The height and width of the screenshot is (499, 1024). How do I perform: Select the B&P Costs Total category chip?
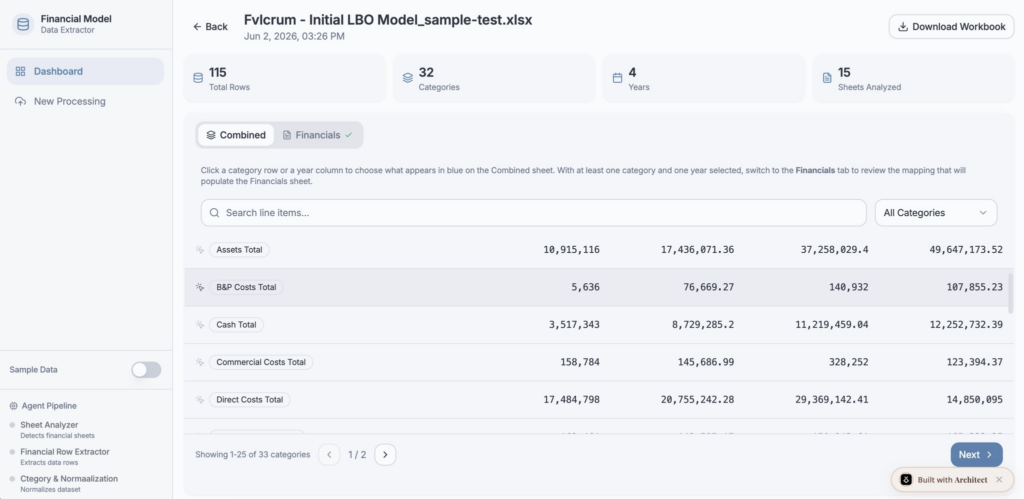pyautogui.click(x=246, y=287)
